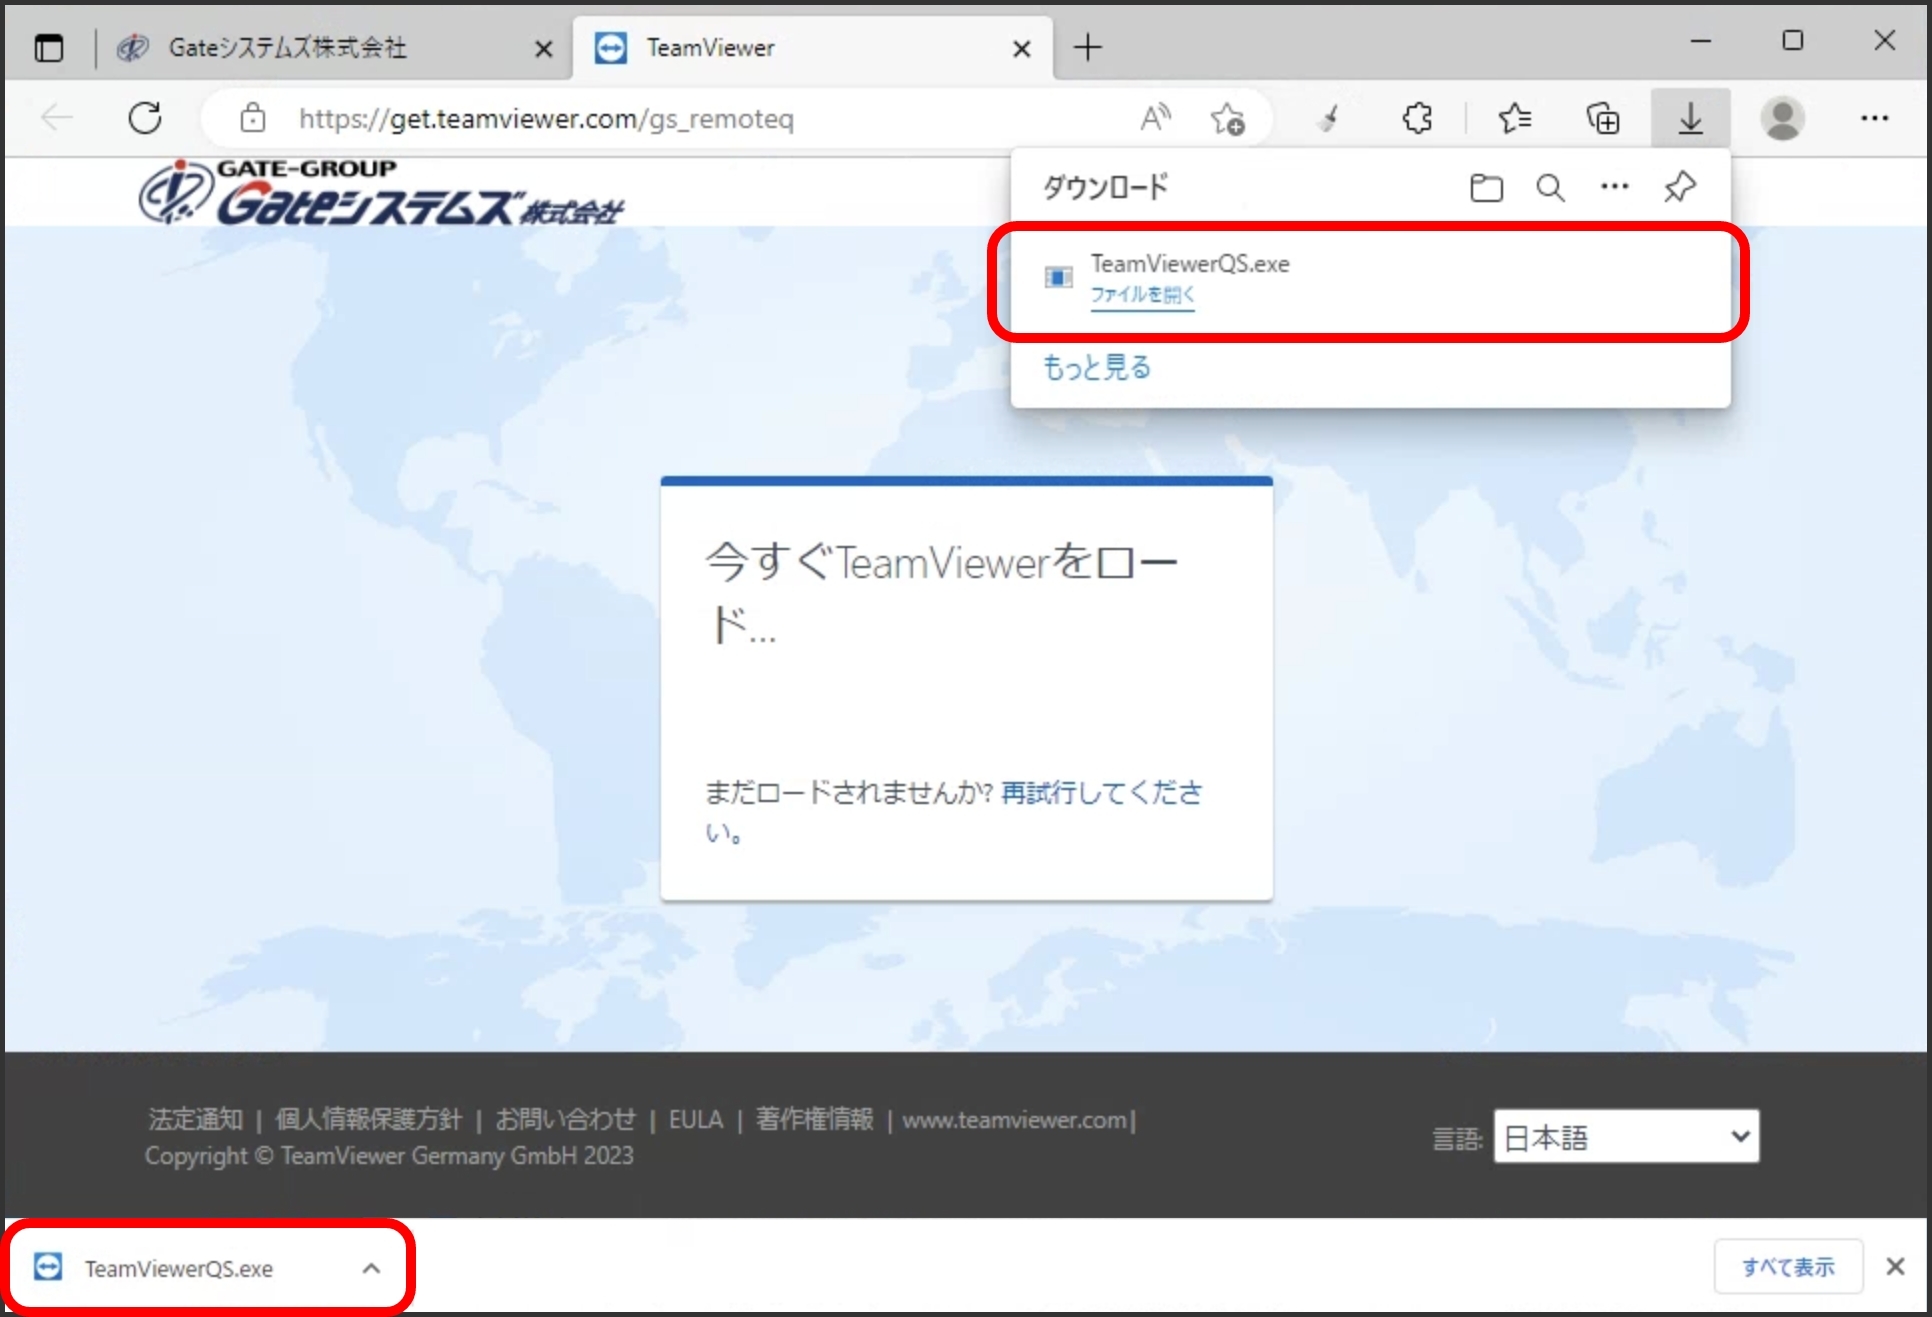The image size is (1932, 1317).
Task: Close the Gateシステムズ株式会社 tab
Action: (x=543, y=48)
